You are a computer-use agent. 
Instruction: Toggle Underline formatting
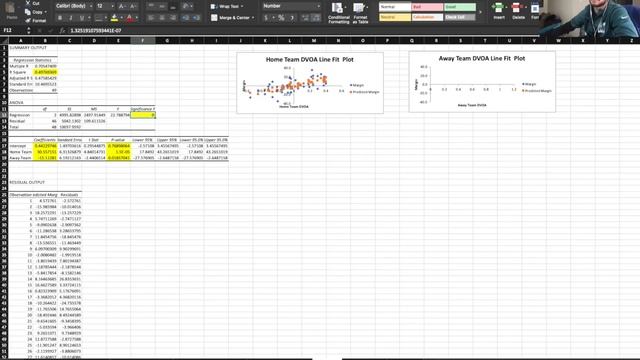(x=82, y=18)
